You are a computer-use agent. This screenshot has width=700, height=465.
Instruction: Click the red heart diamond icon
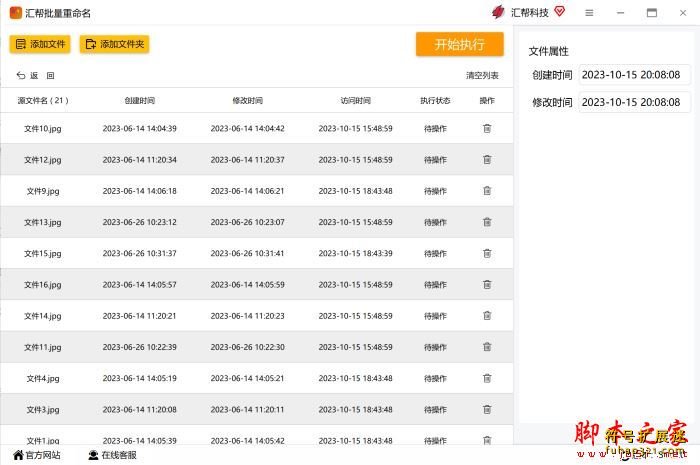pyautogui.click(x=559, y=11)
